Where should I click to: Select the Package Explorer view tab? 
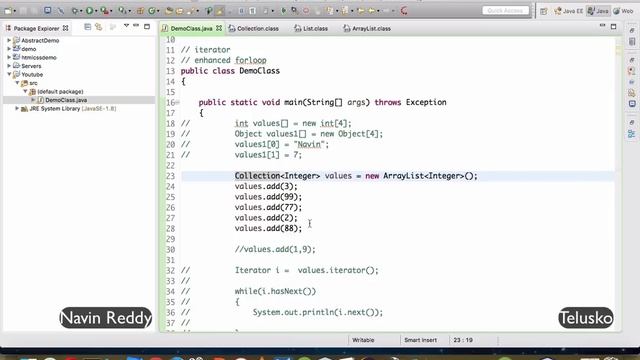[x=36, y=29]
